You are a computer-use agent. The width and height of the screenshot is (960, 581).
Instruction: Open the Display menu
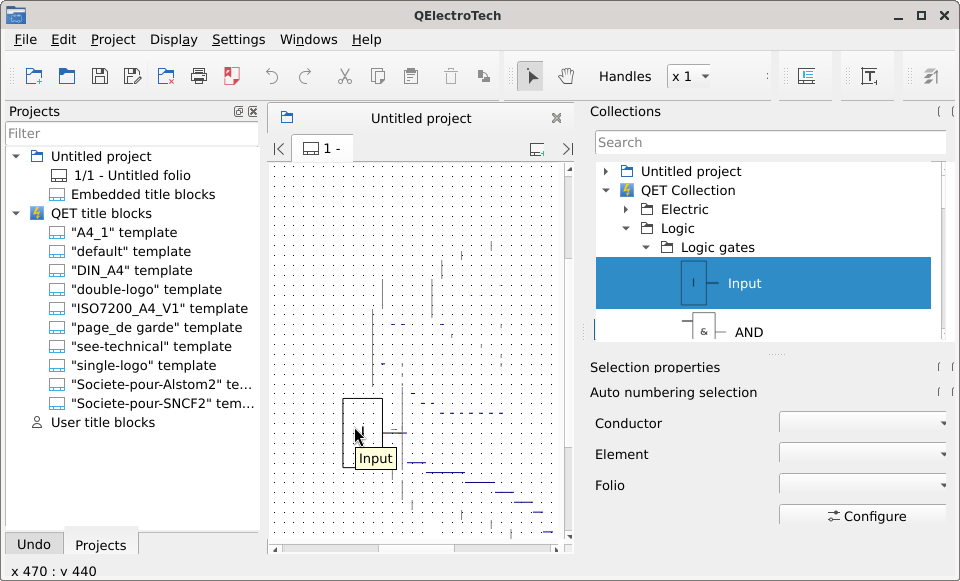coord(173,40)
